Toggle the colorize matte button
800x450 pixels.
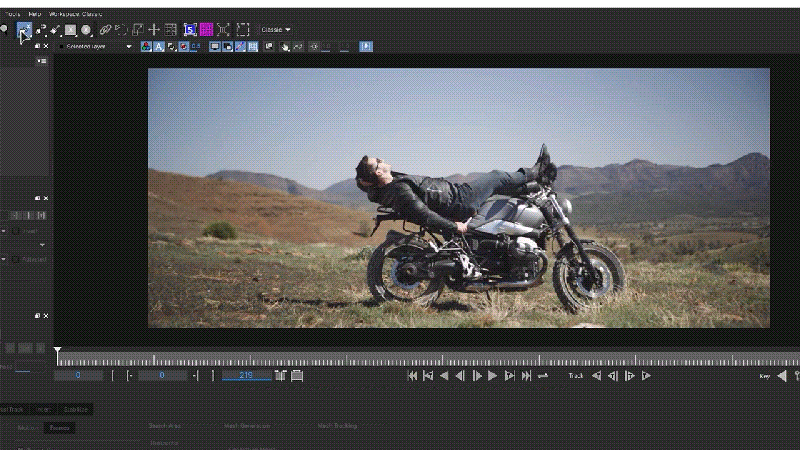point(184,46)
